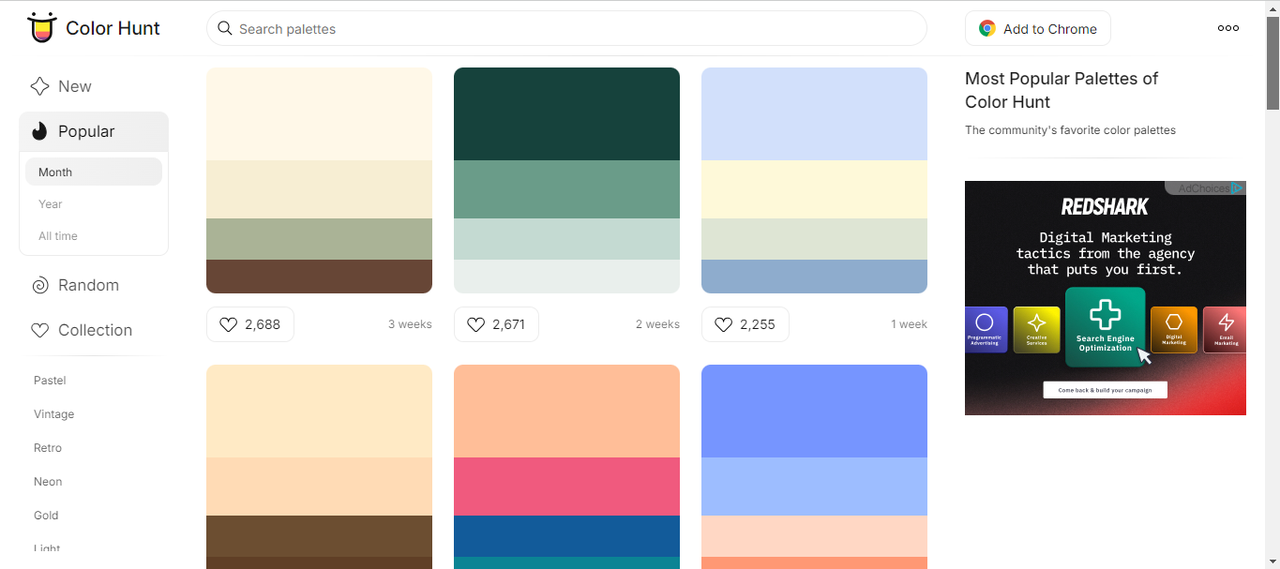Like the palette with 2,688 likes

coord(250,324)
